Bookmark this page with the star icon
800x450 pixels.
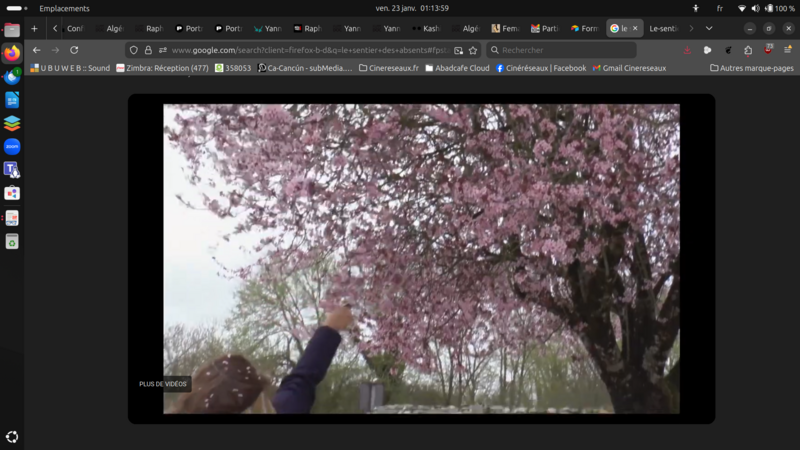pos(473,50)
